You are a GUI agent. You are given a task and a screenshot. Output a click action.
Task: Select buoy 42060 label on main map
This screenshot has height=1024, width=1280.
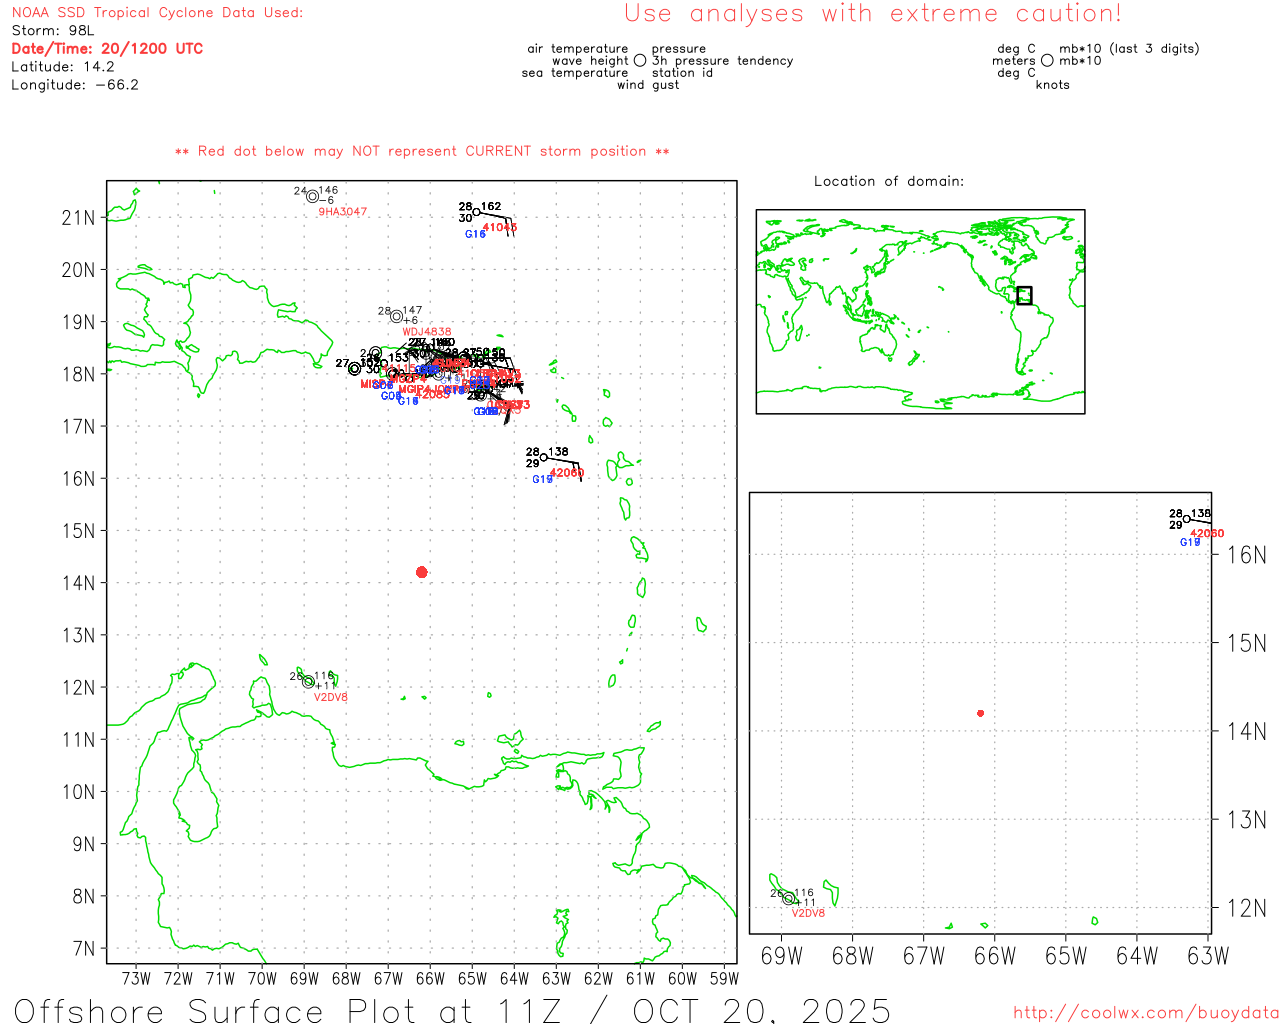coord(566,473)
